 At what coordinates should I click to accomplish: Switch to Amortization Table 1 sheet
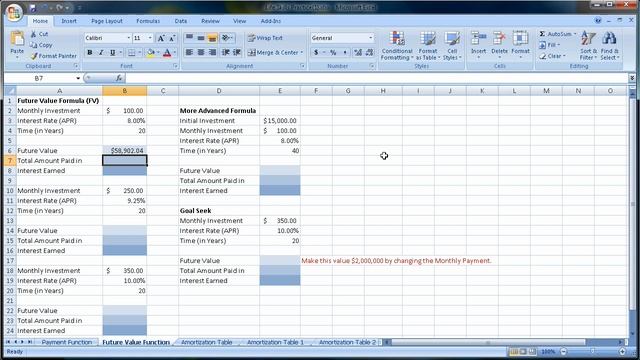pos(275,342)
